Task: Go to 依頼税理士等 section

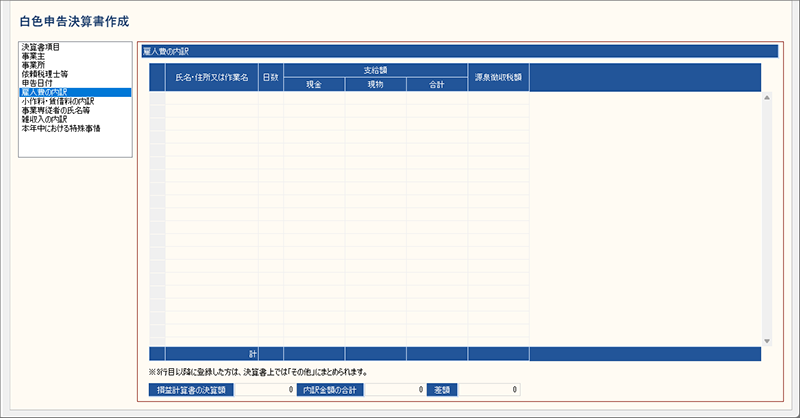Action: [x=44, y=74]
